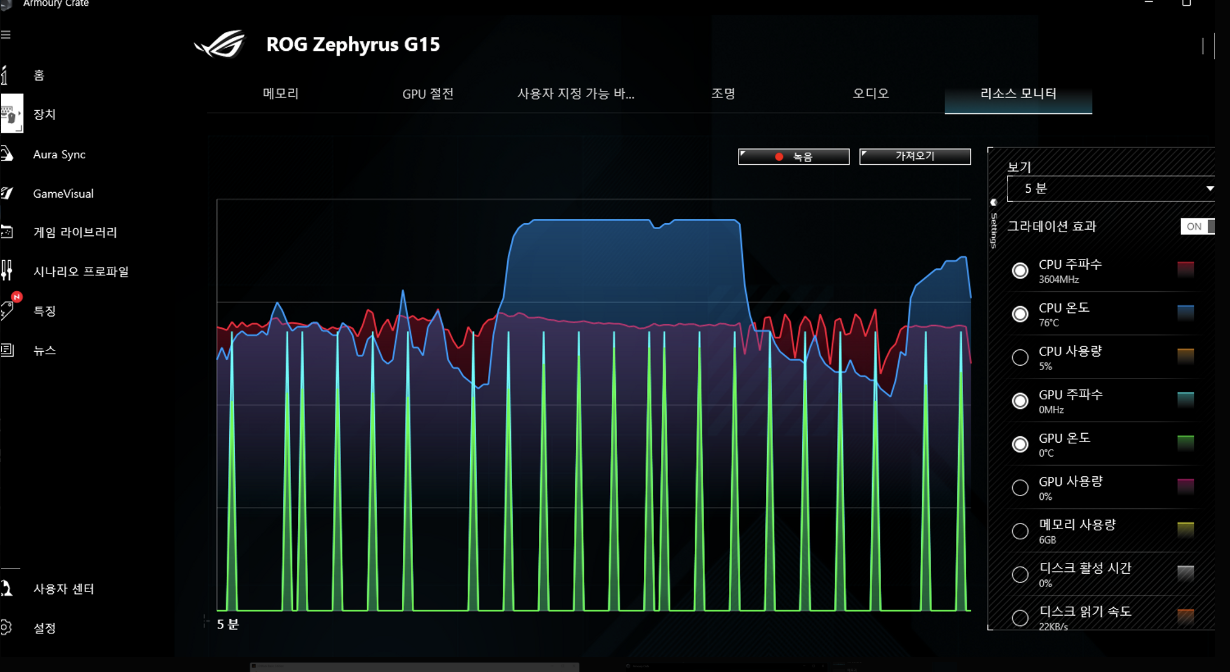The height and width of the screenshot is (672, 1230).
Task: Click GPU 온도 green color swatch
Action: coord(1185,443)
